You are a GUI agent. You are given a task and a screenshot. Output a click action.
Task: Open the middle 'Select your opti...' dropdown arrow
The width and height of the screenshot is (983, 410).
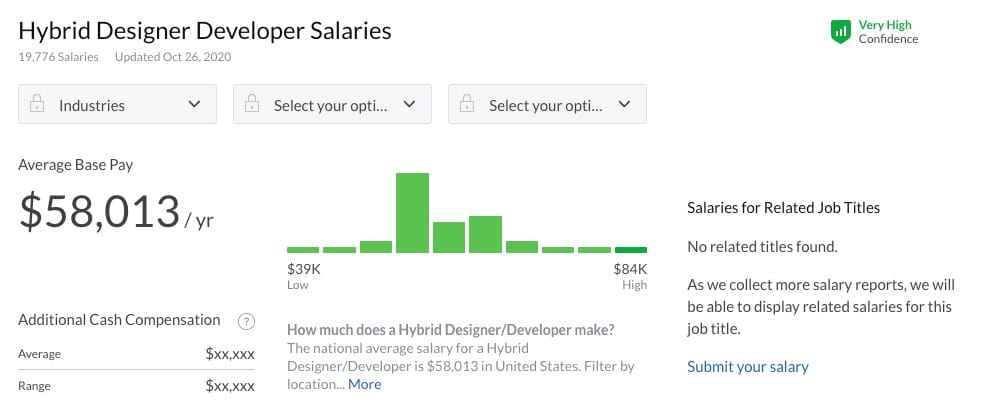(409, 104)
